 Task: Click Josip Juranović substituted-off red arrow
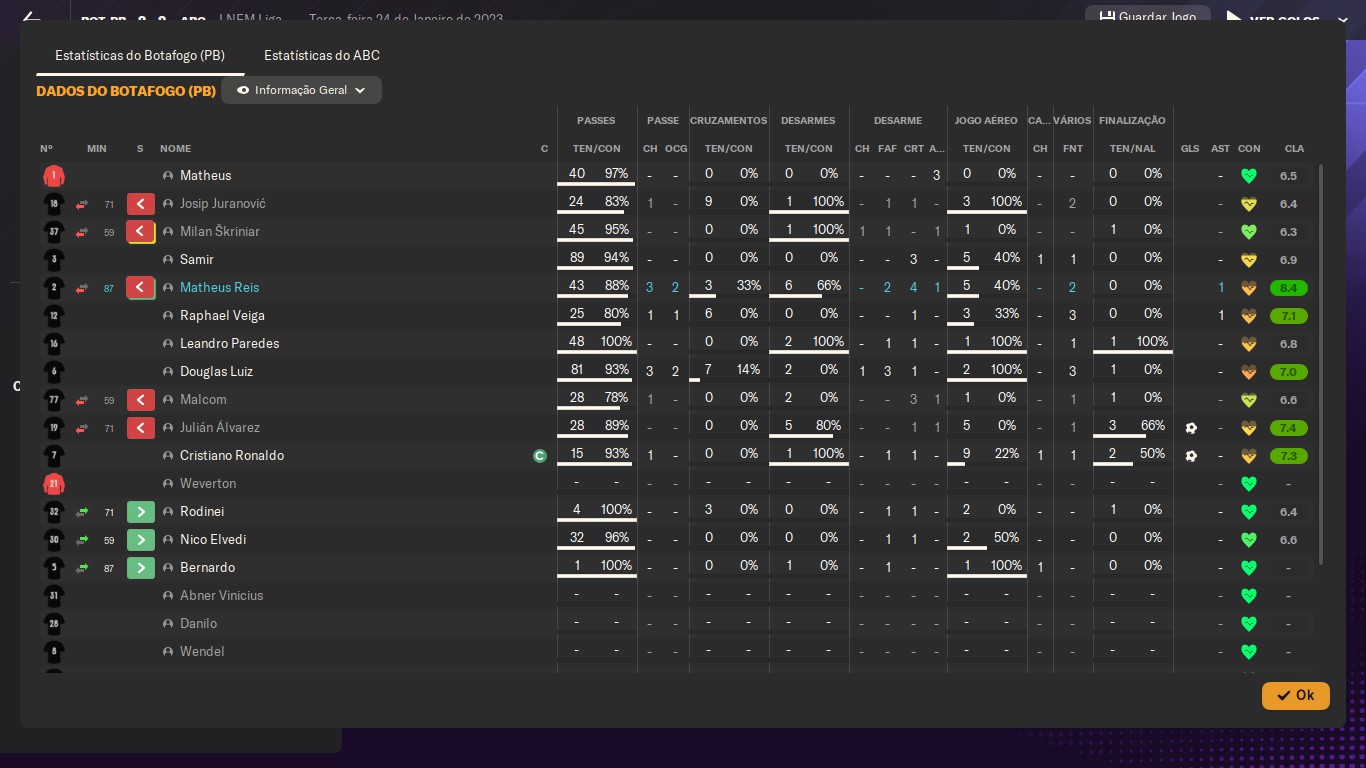(x=141, y=204)
